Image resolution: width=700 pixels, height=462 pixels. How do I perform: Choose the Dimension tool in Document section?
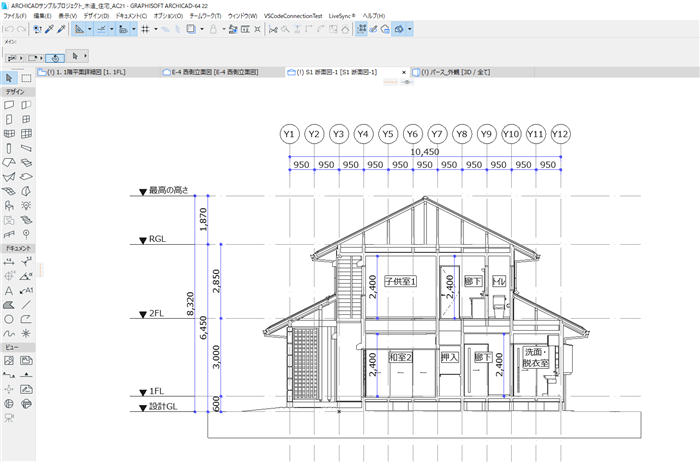[9, 262]
